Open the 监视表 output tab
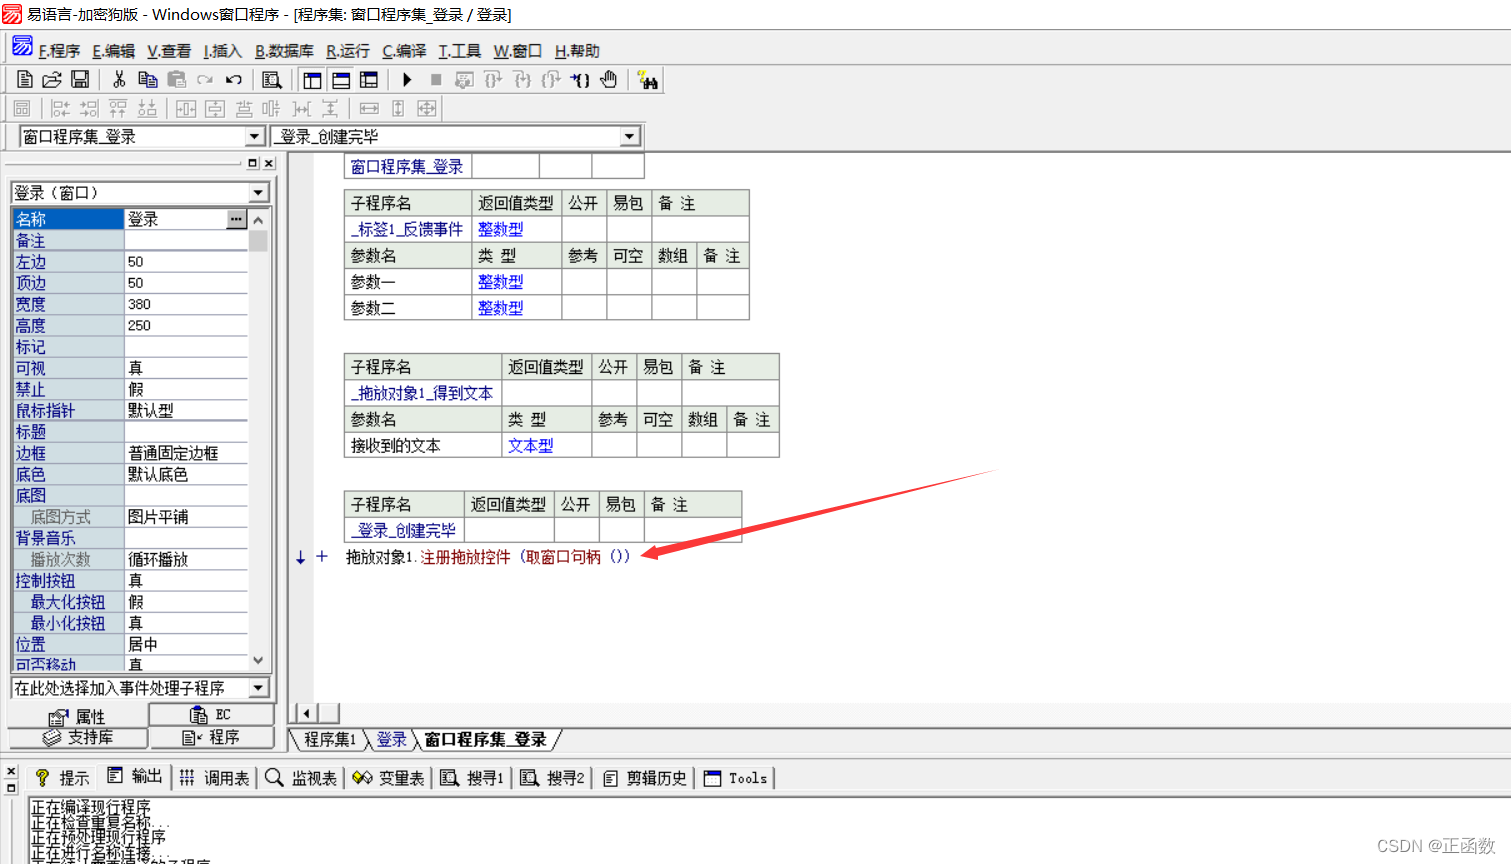 pos(301,778)
